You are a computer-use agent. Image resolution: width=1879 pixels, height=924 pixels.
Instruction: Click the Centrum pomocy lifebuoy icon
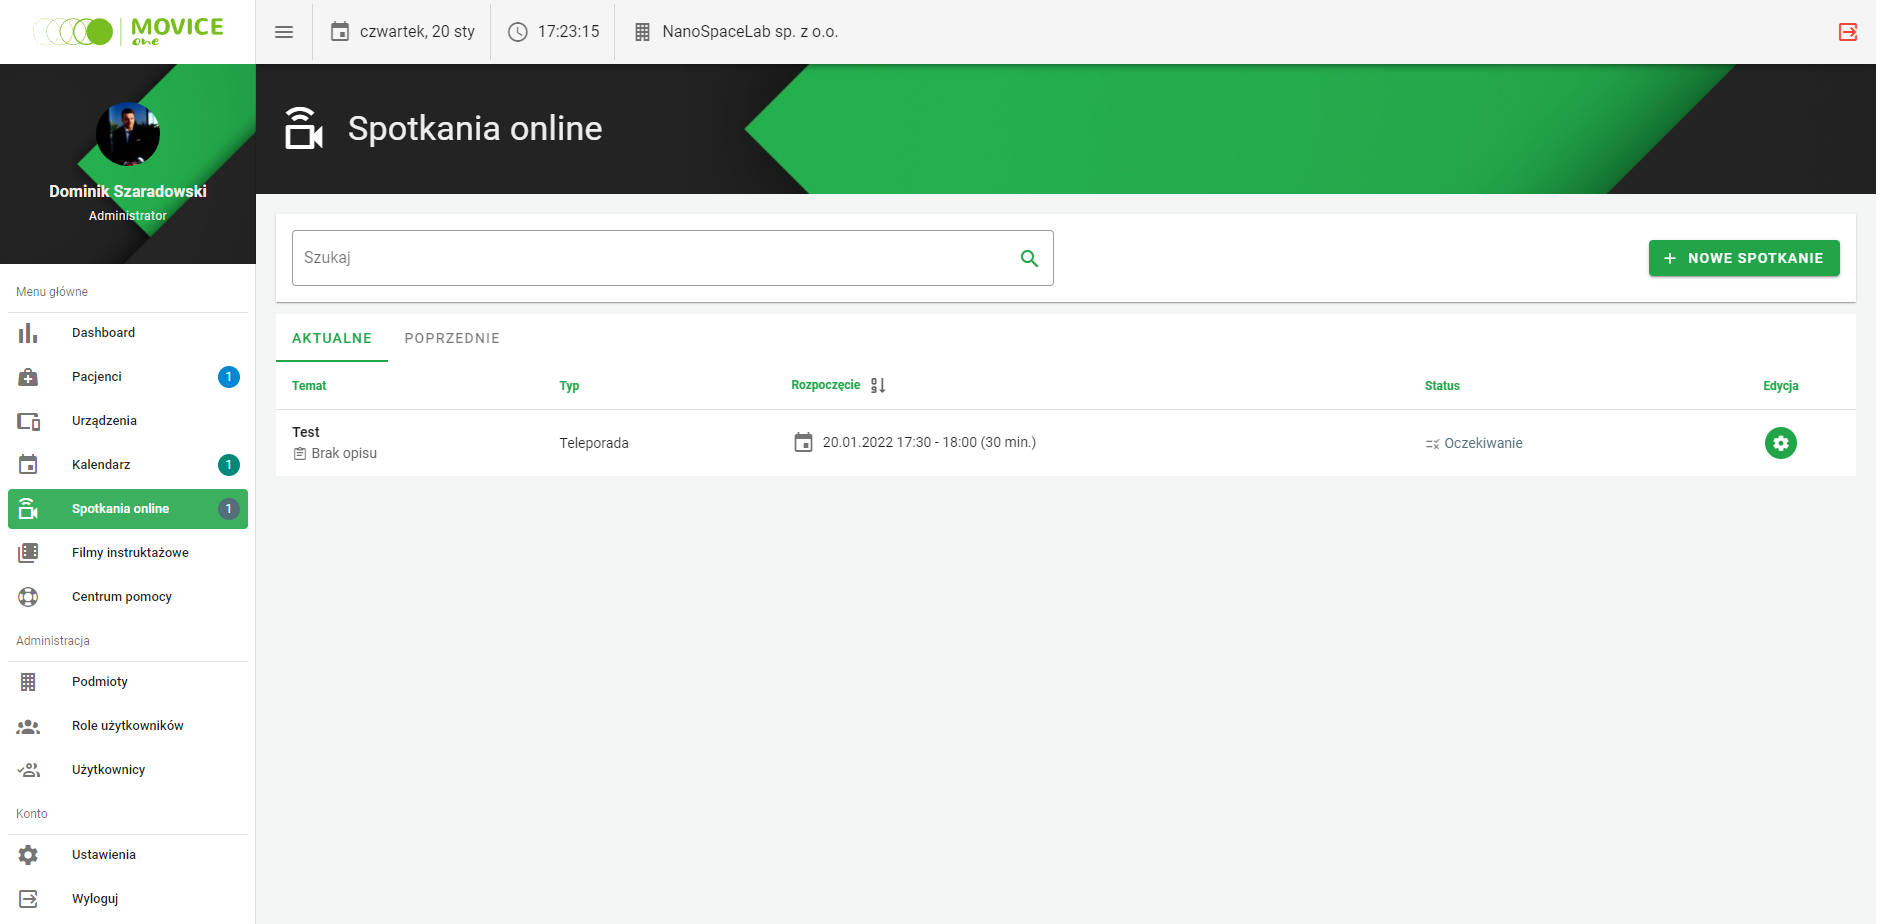[x=28, y=597]
